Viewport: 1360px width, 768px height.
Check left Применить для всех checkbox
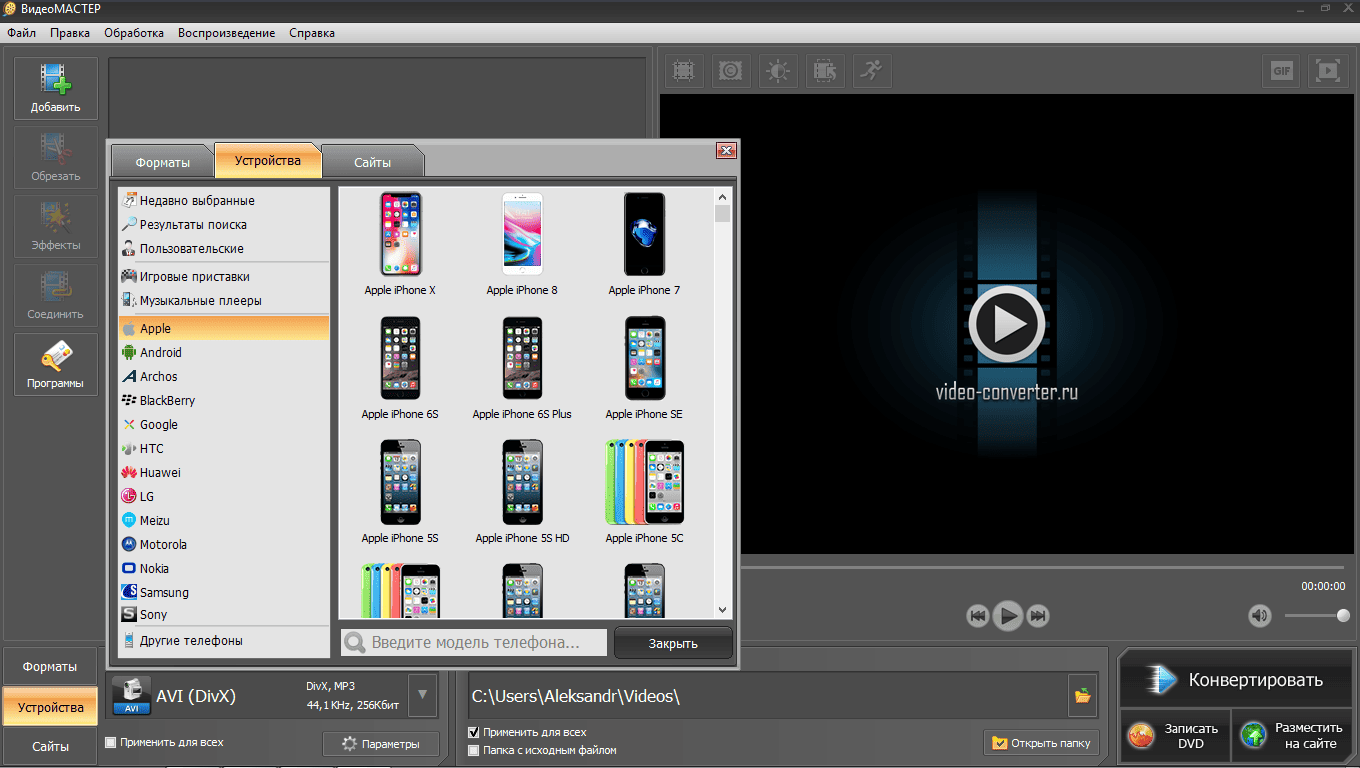coord(111,743)
